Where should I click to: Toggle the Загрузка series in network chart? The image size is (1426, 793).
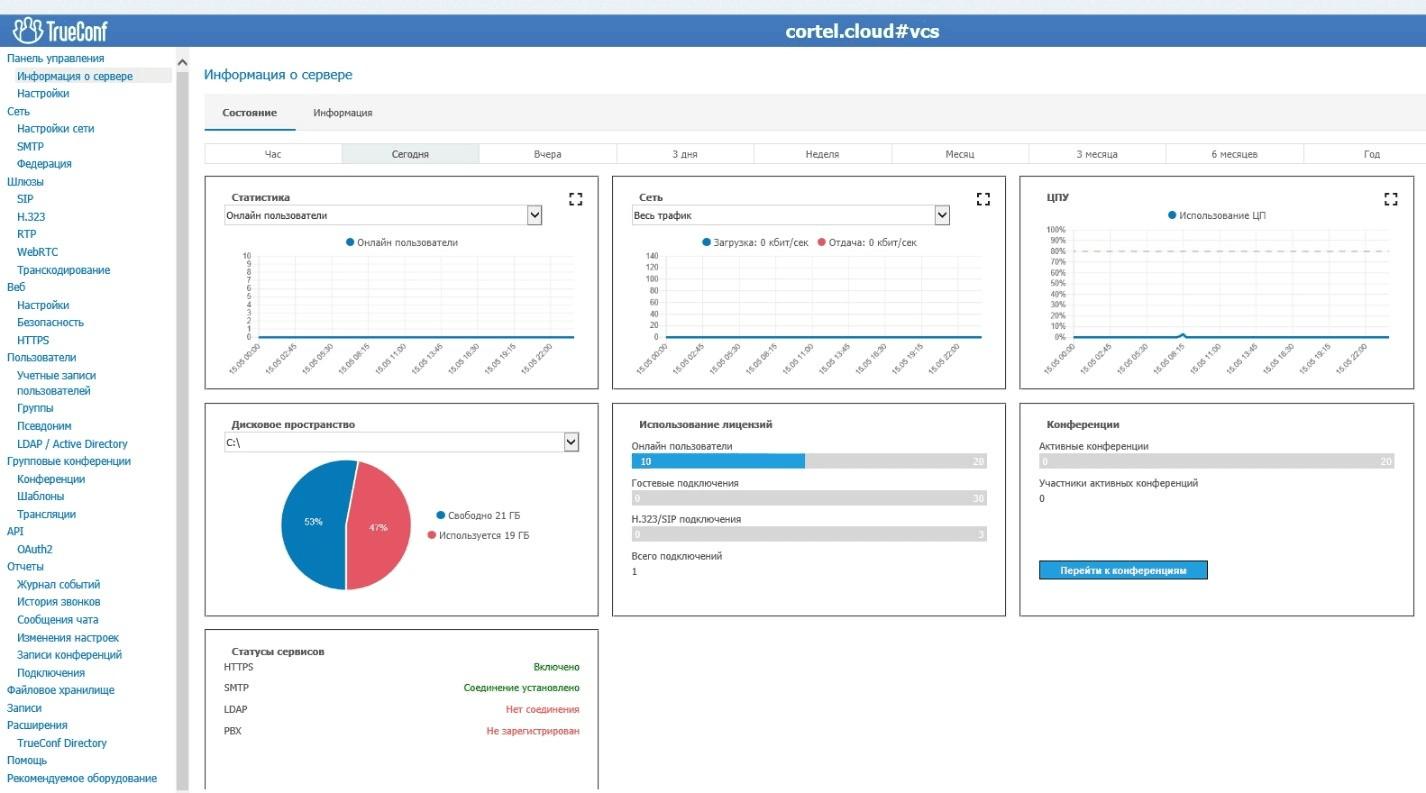707,242
